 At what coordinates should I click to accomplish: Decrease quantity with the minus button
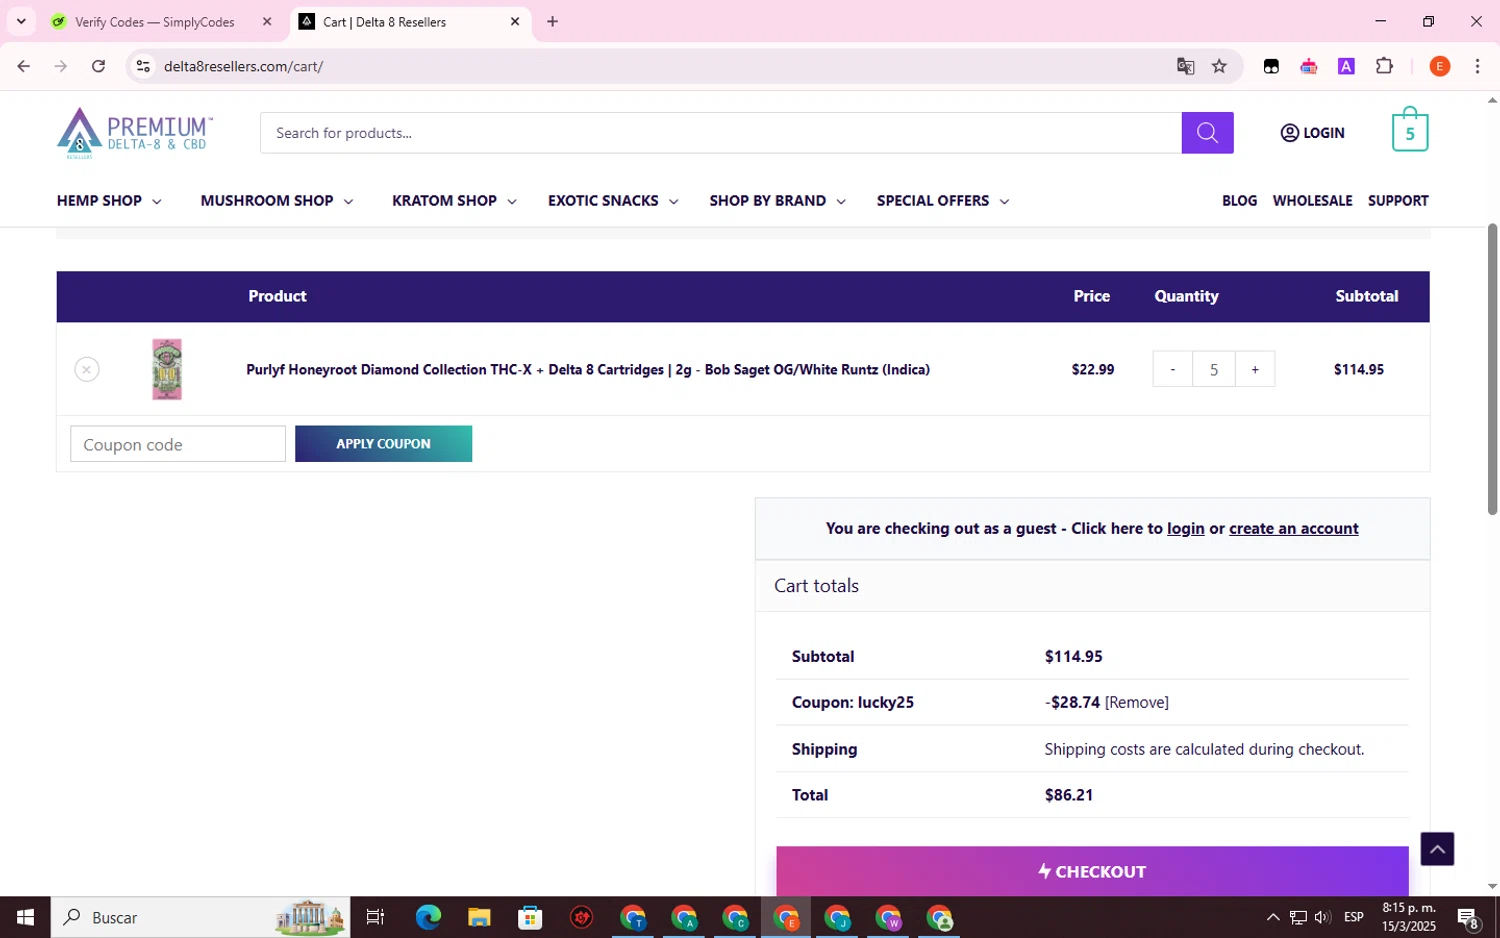click(x=1172, y=369)
